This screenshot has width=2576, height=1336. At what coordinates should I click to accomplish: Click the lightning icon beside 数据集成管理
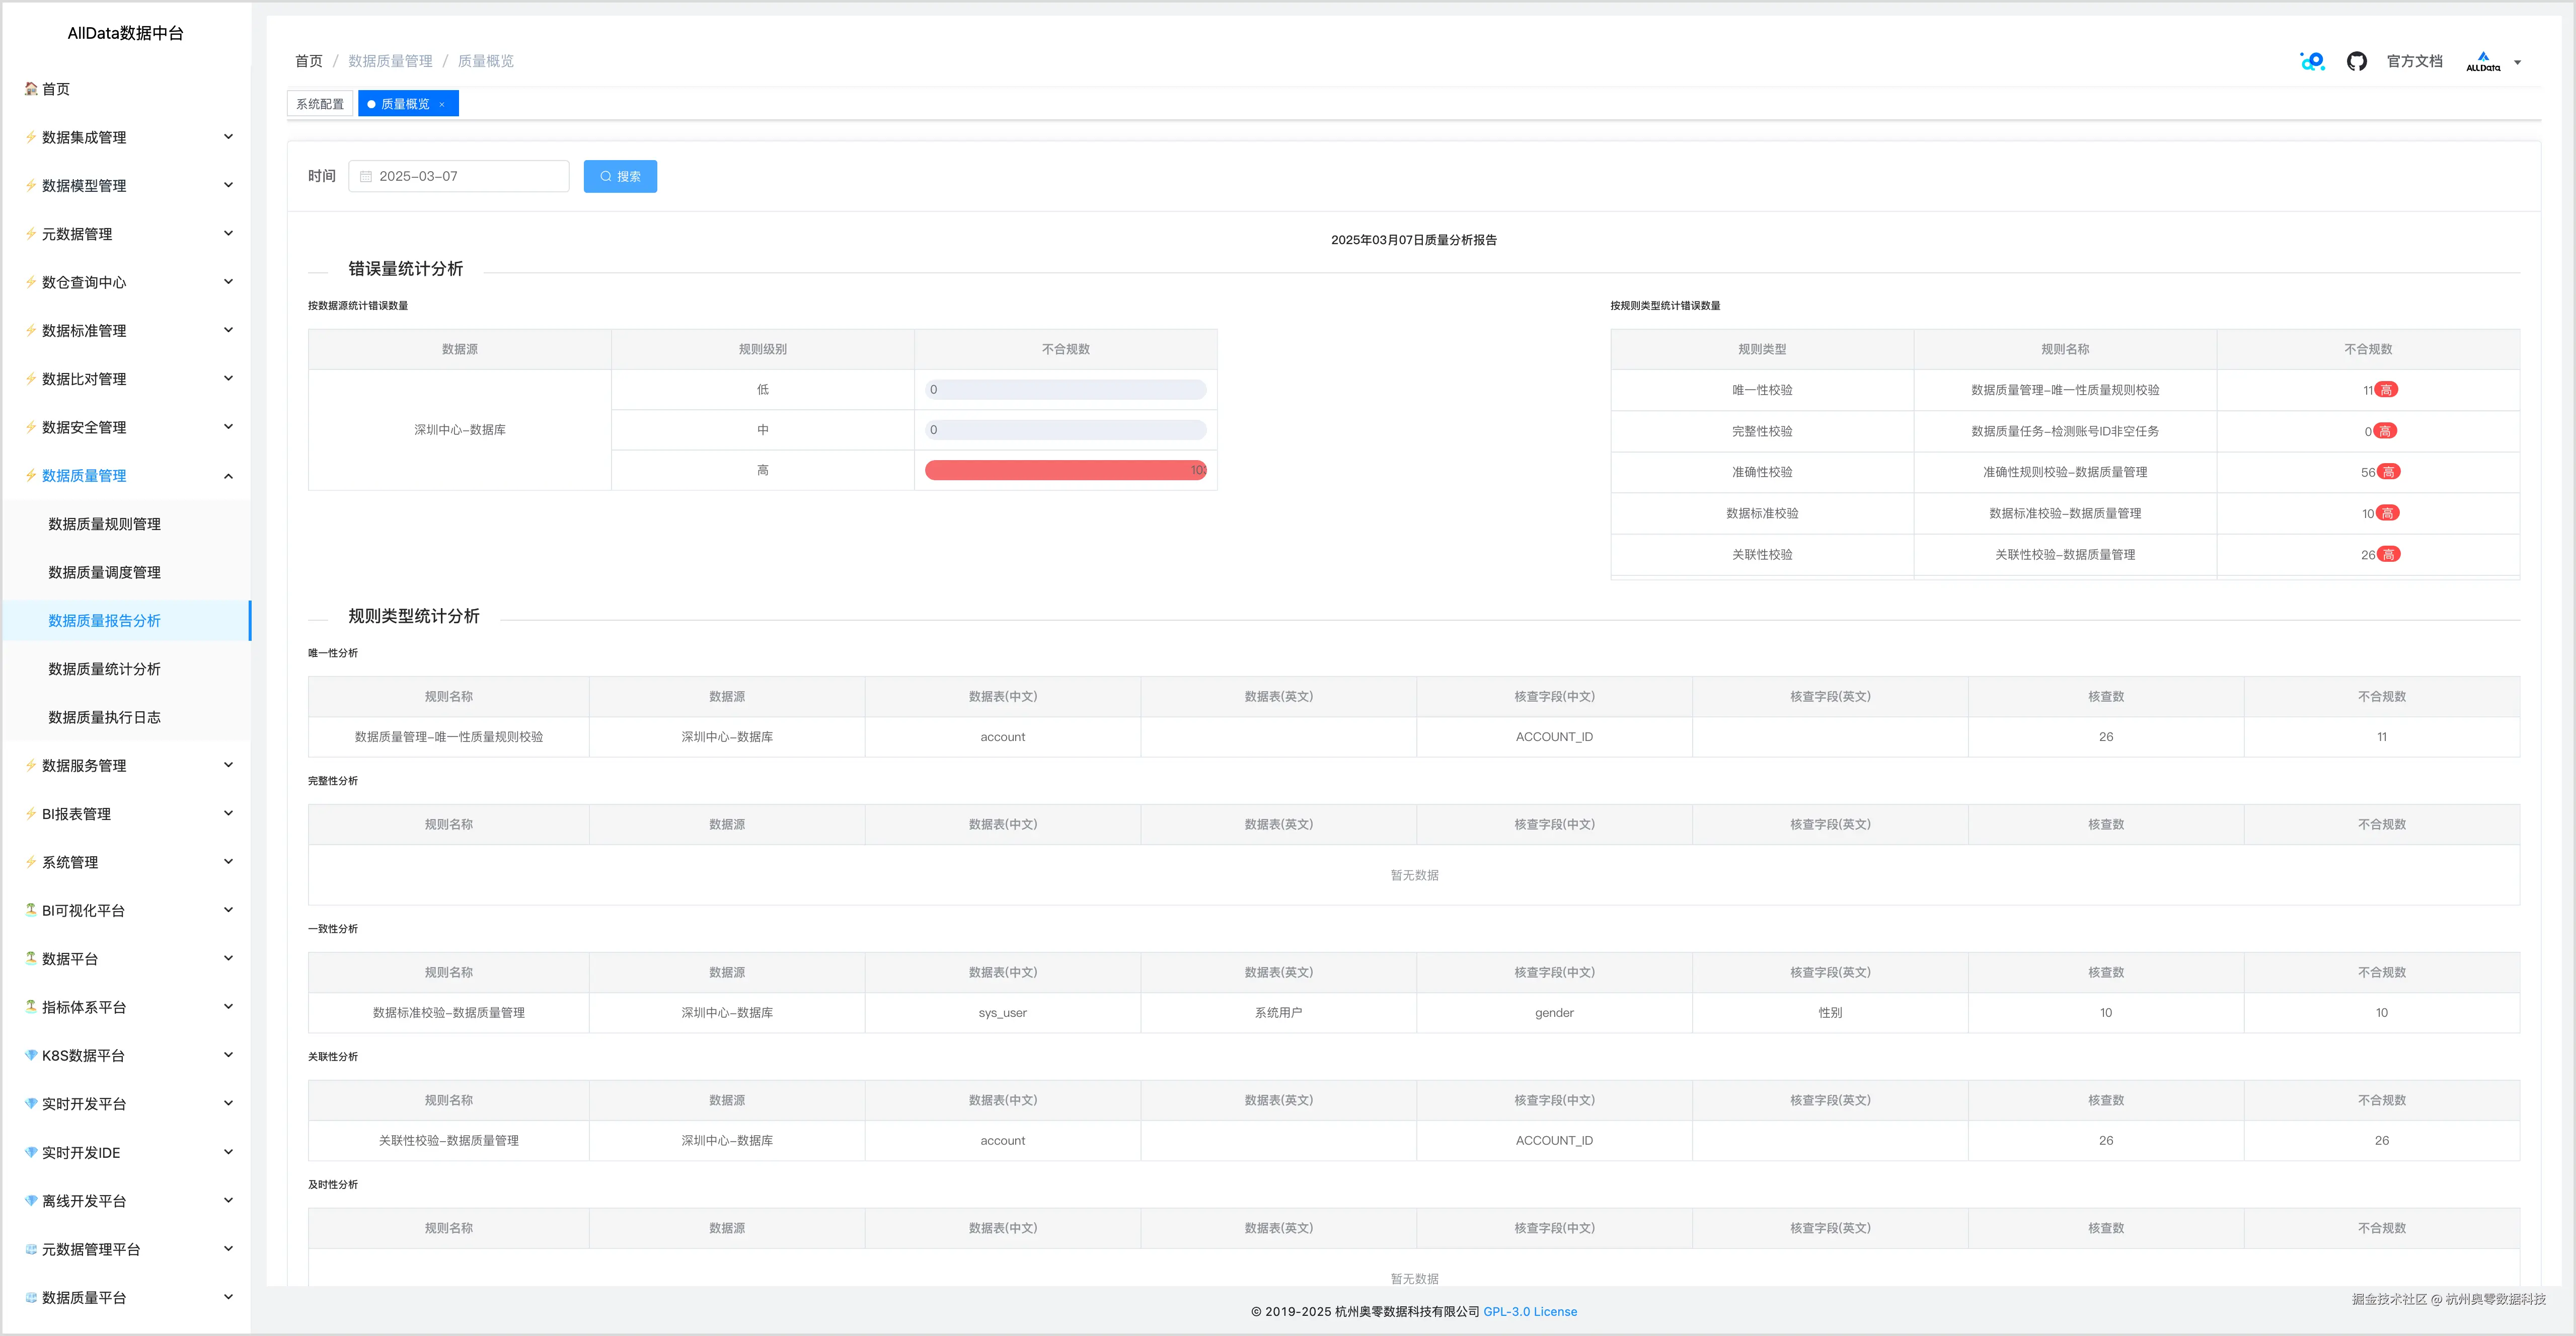pos(31,137)
